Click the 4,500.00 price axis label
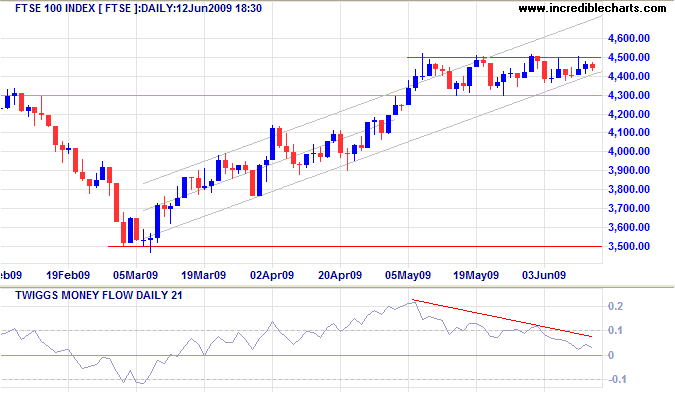Image resolution: width=675 pixels, height=395 pixels. pos(629,57)
